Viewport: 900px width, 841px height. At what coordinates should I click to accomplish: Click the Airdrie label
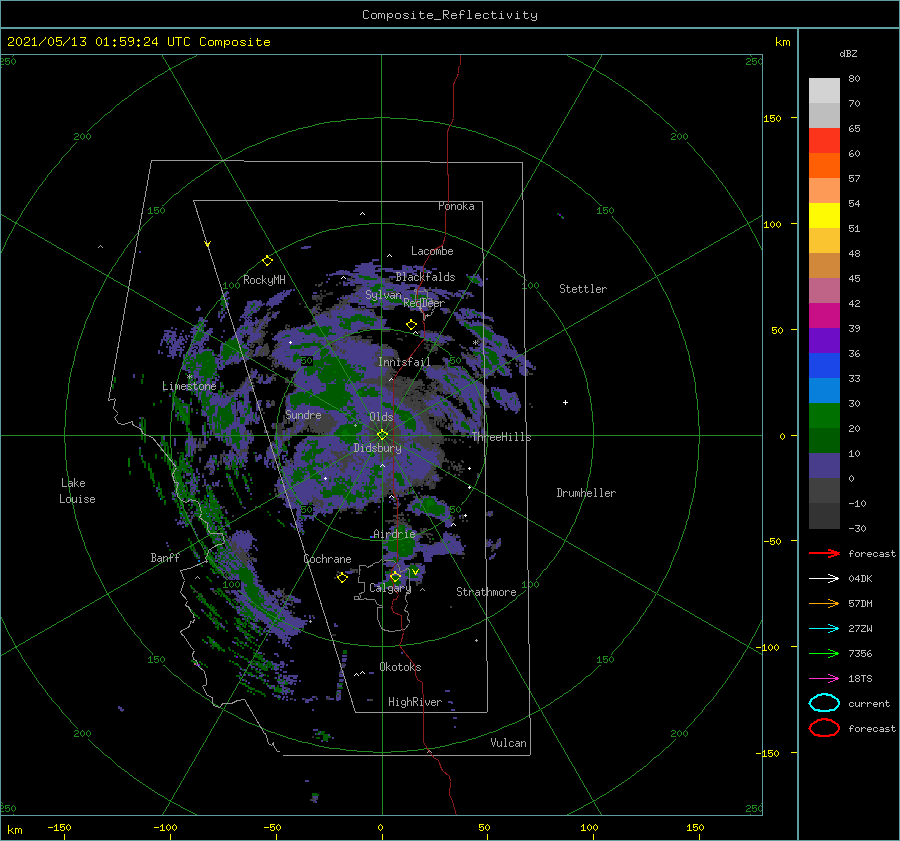pyautogui.click(x=394, y=534)
